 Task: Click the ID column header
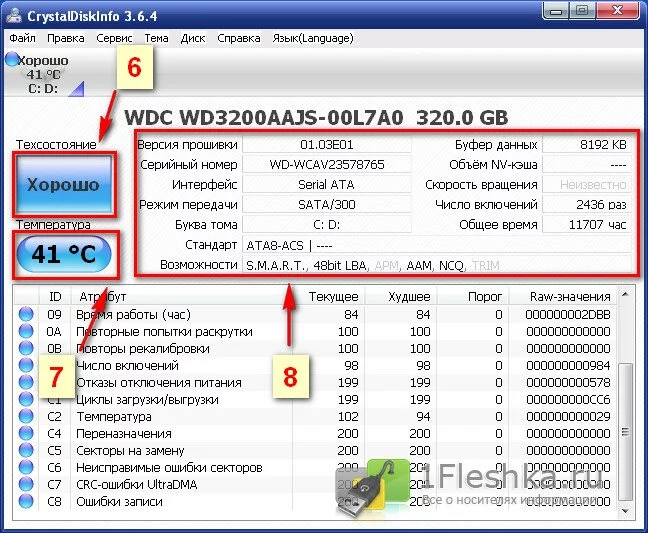coord(55,296)
